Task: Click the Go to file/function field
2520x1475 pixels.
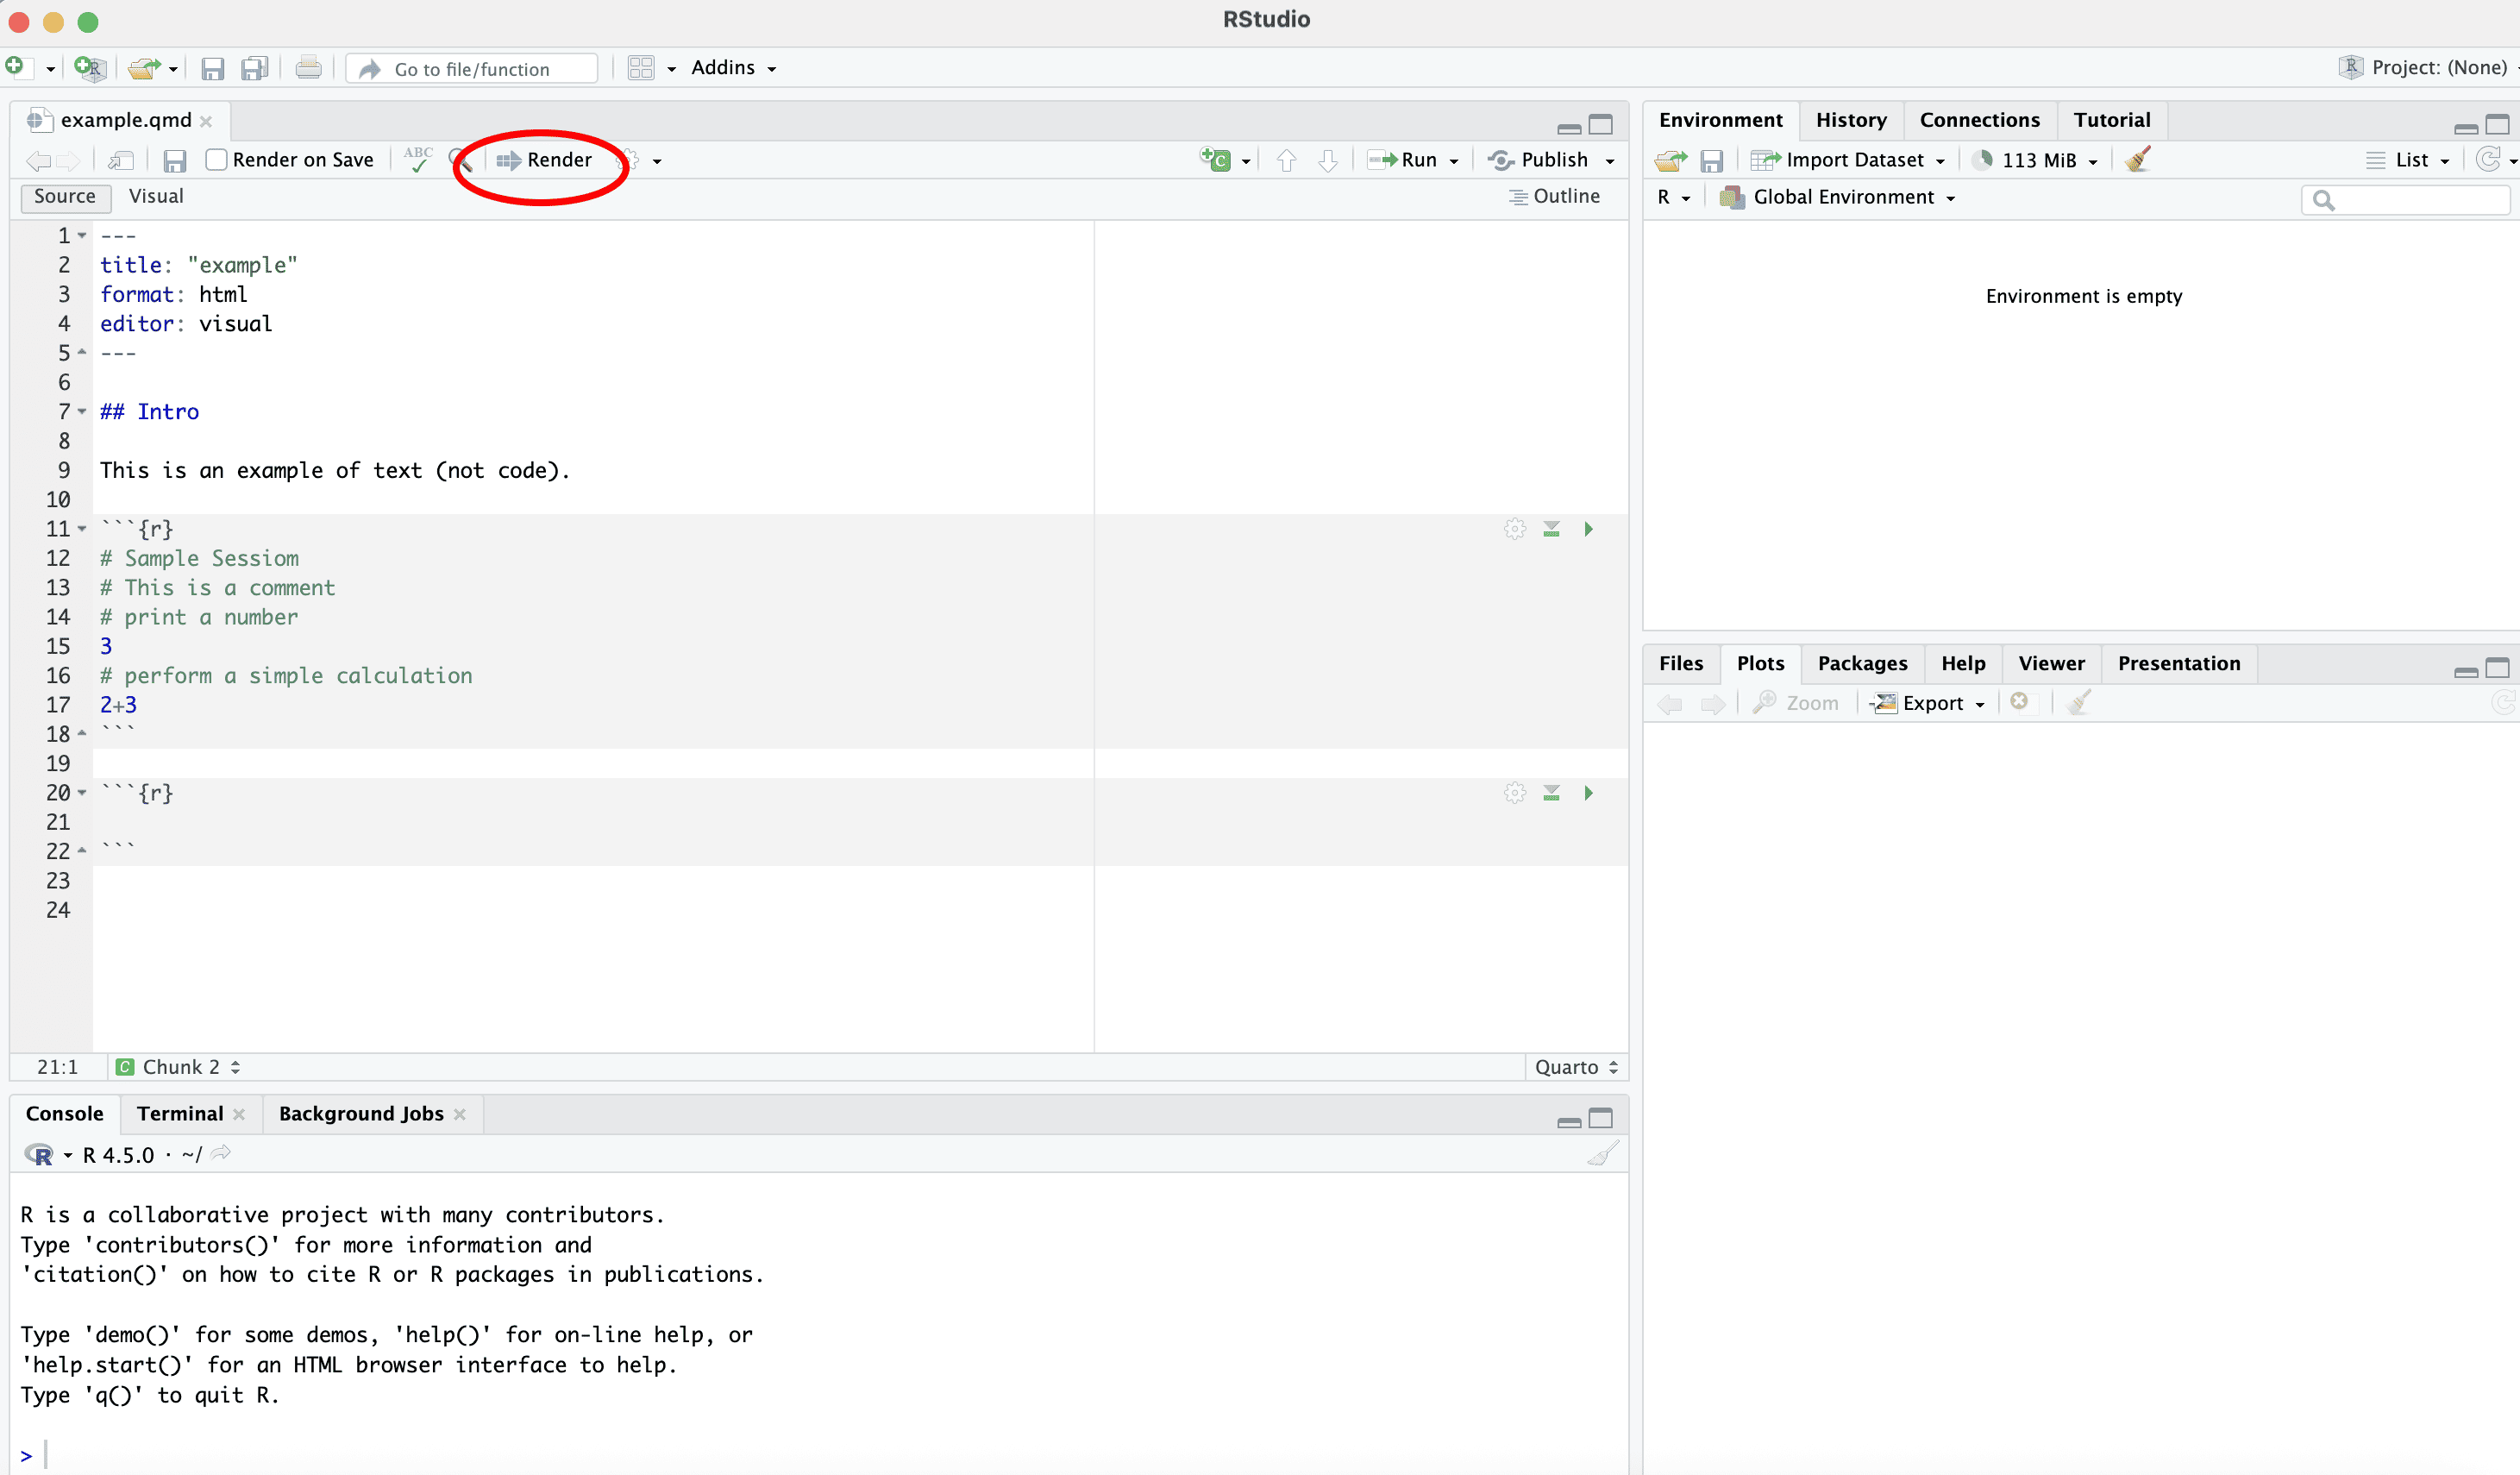Action: pos(472,69)
